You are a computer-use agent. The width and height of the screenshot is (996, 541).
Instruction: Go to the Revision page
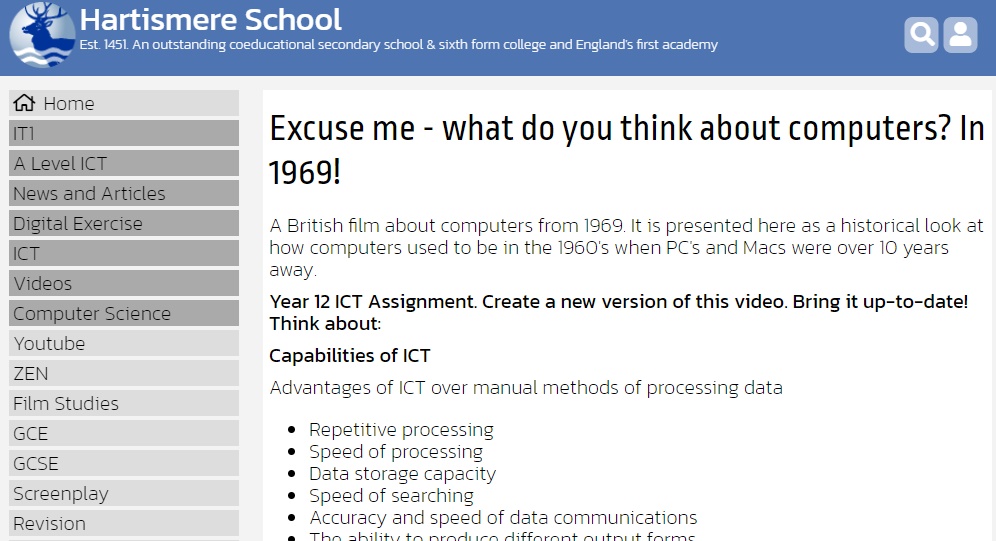(x=124, y=523)
